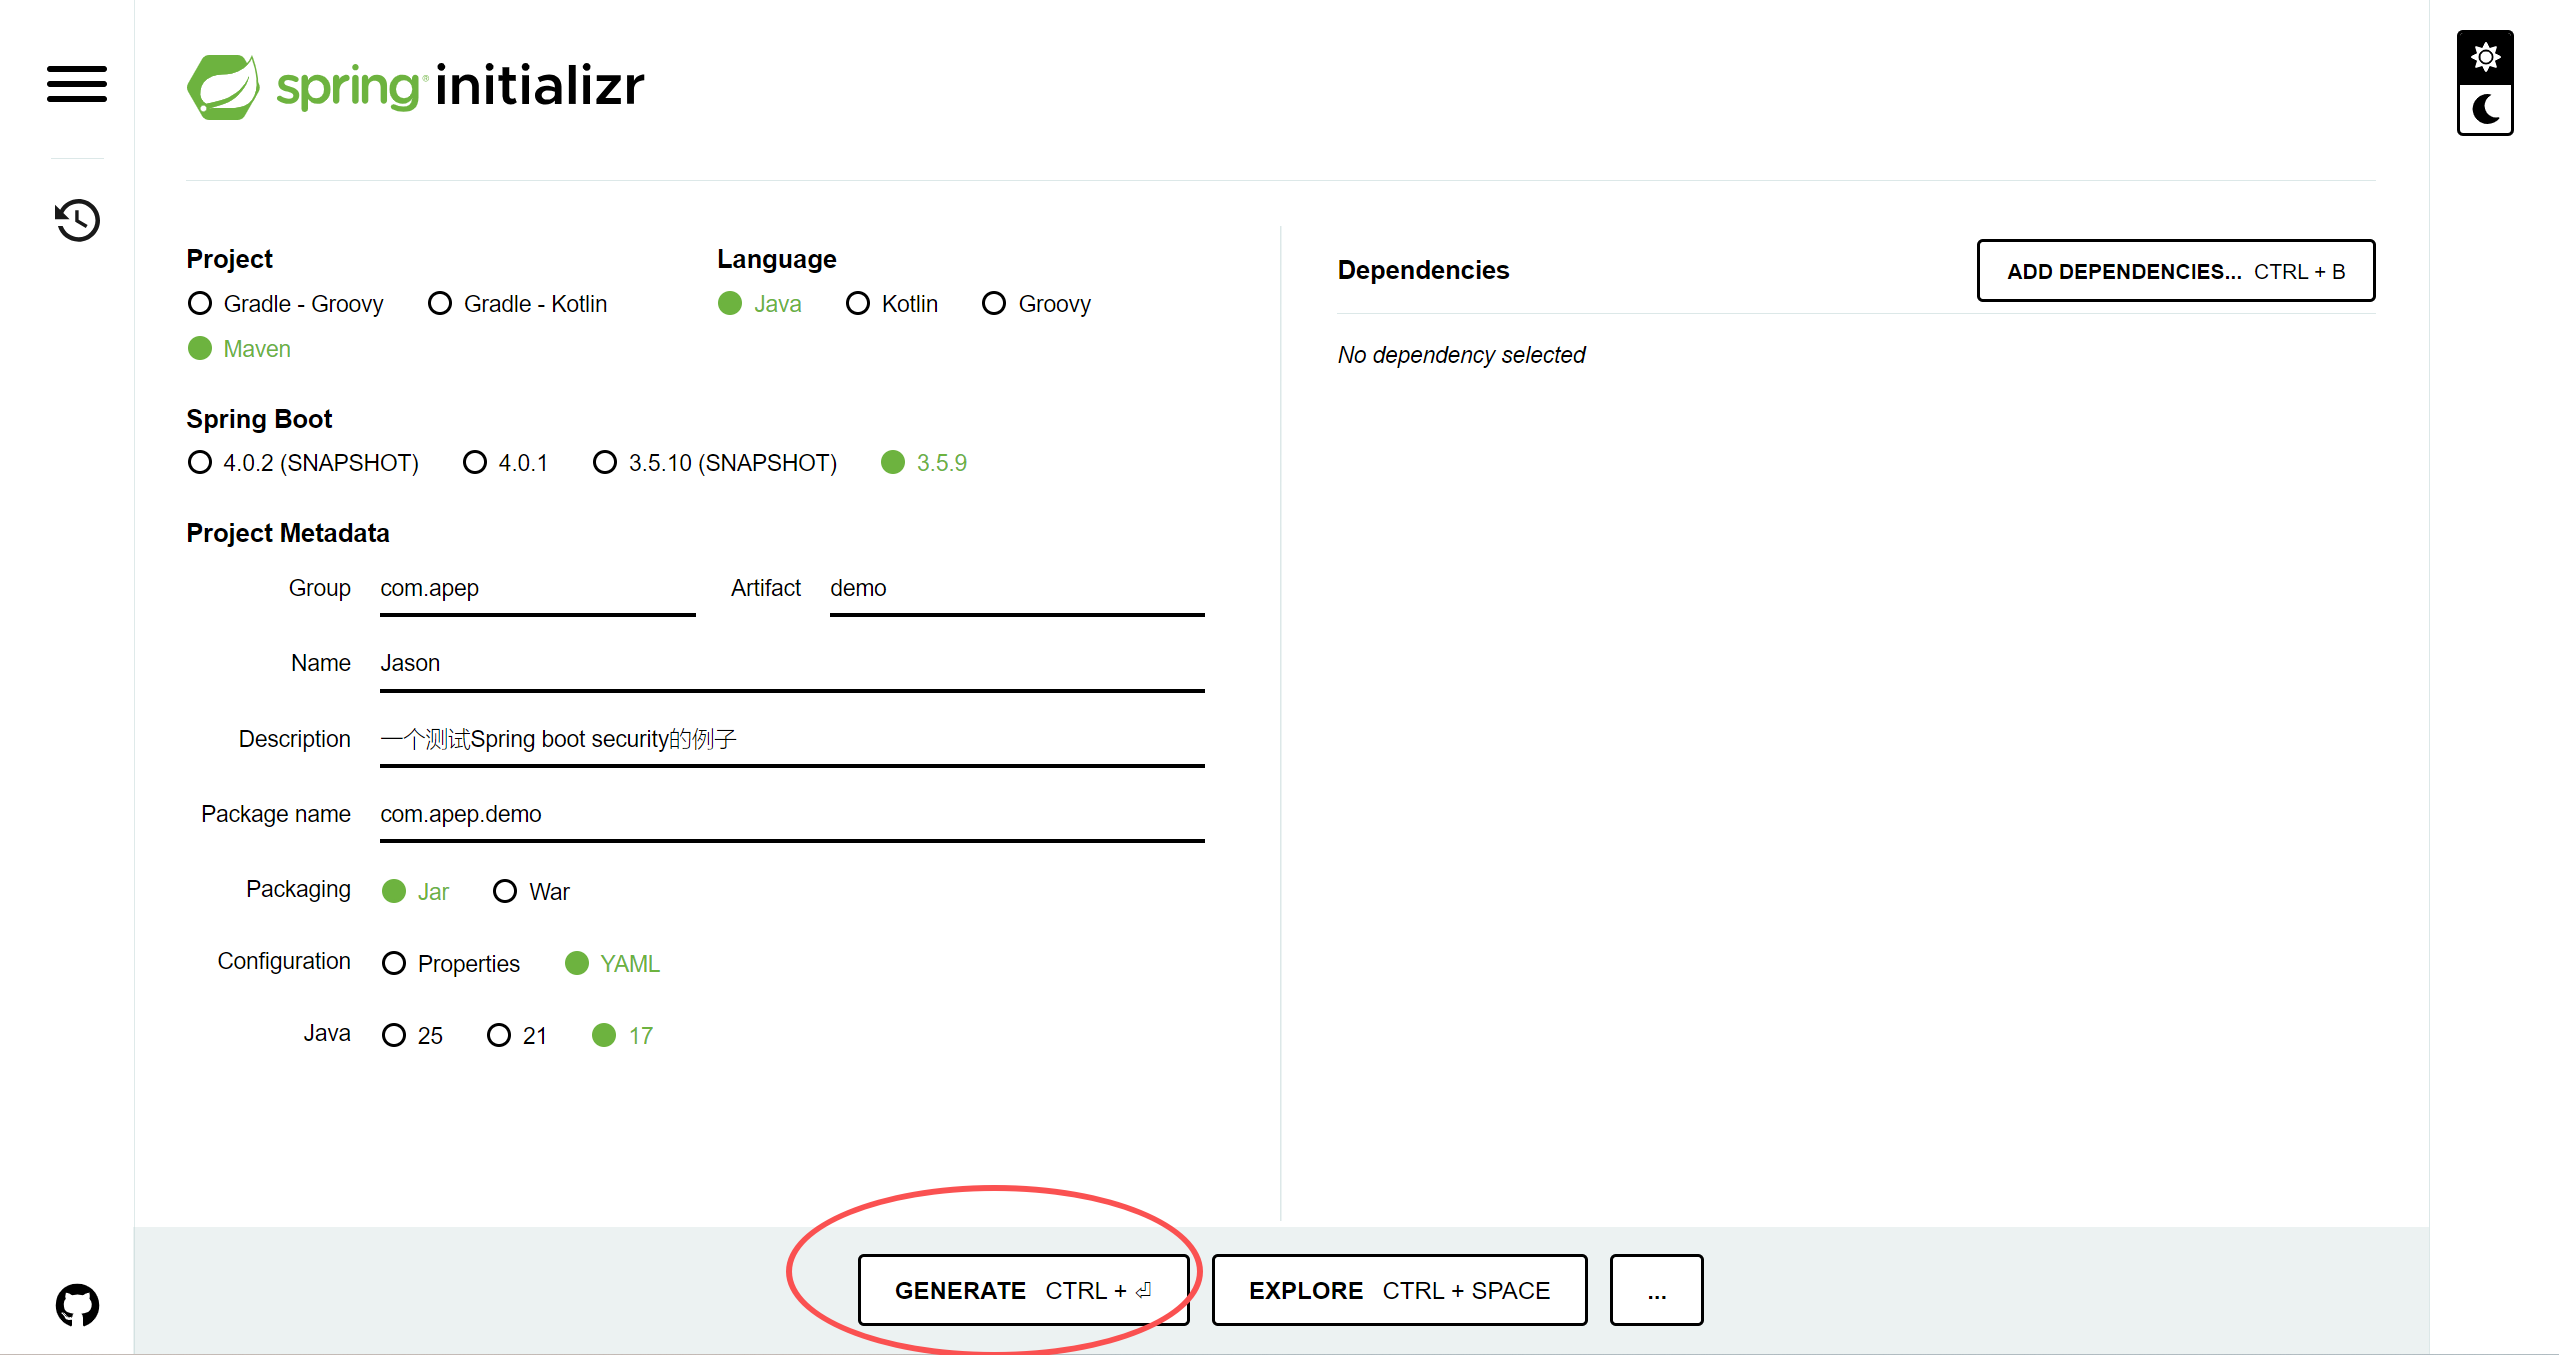2559x1355 pixels.
Task: Select Spring Boot version 4.0.1
Action: pyautogui.click(x=475, y=463)
